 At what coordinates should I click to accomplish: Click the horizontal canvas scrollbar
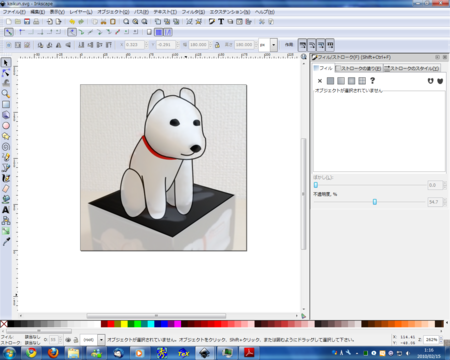coord(156,315)
